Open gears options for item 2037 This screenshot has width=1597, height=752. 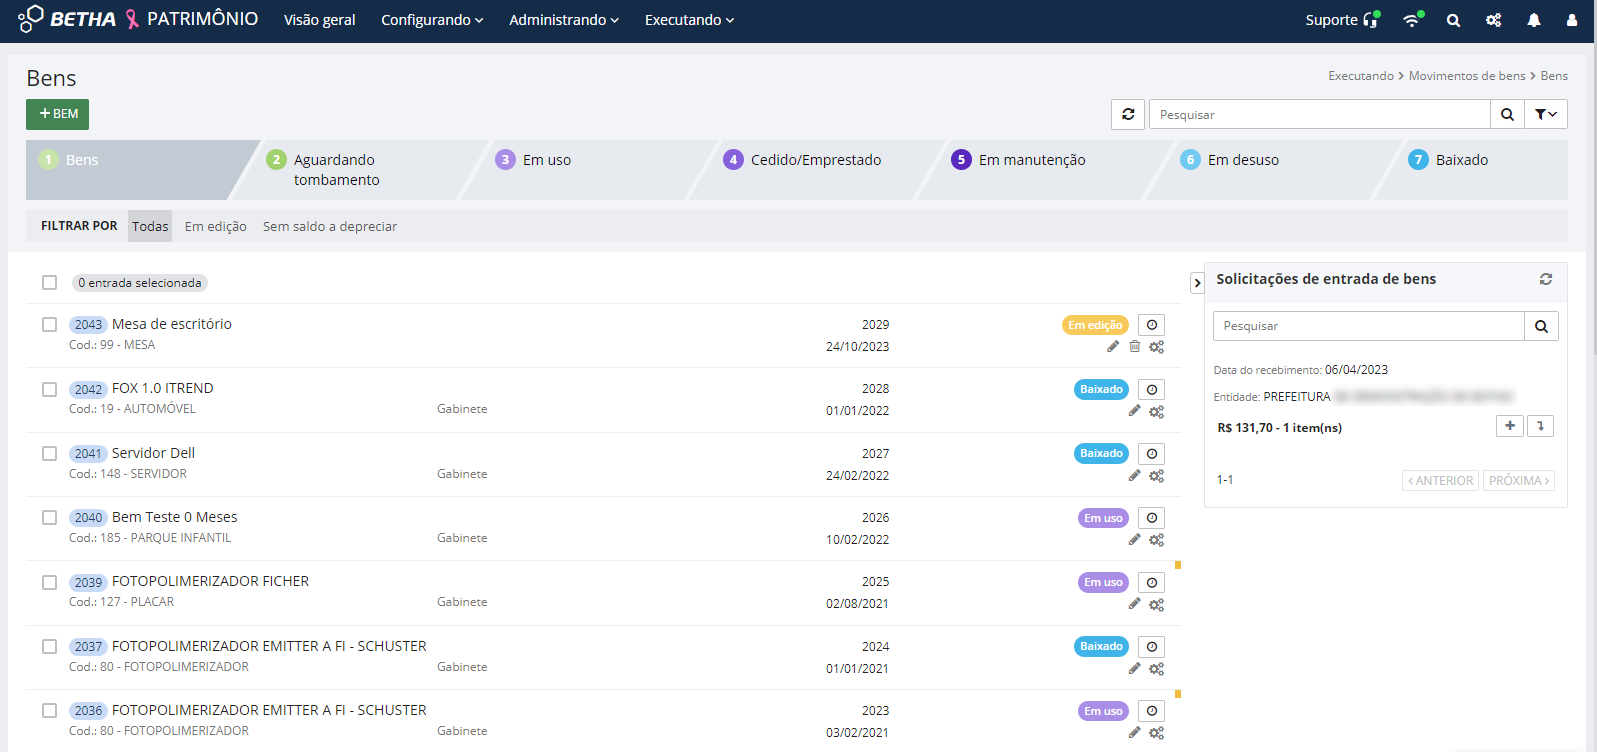pos(1156,669)
